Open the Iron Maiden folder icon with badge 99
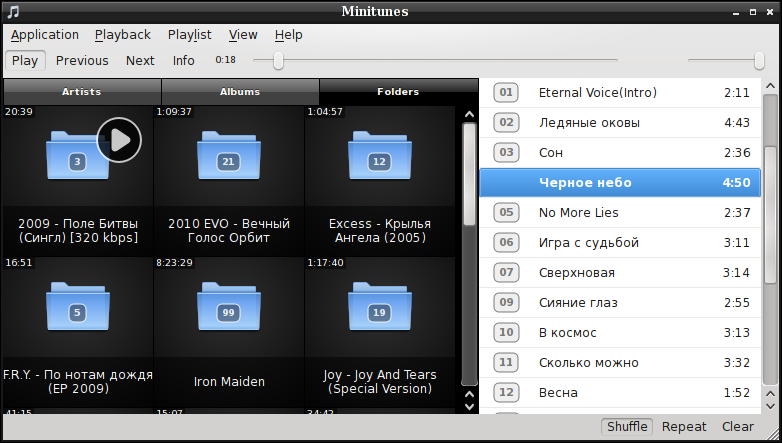 228,306
